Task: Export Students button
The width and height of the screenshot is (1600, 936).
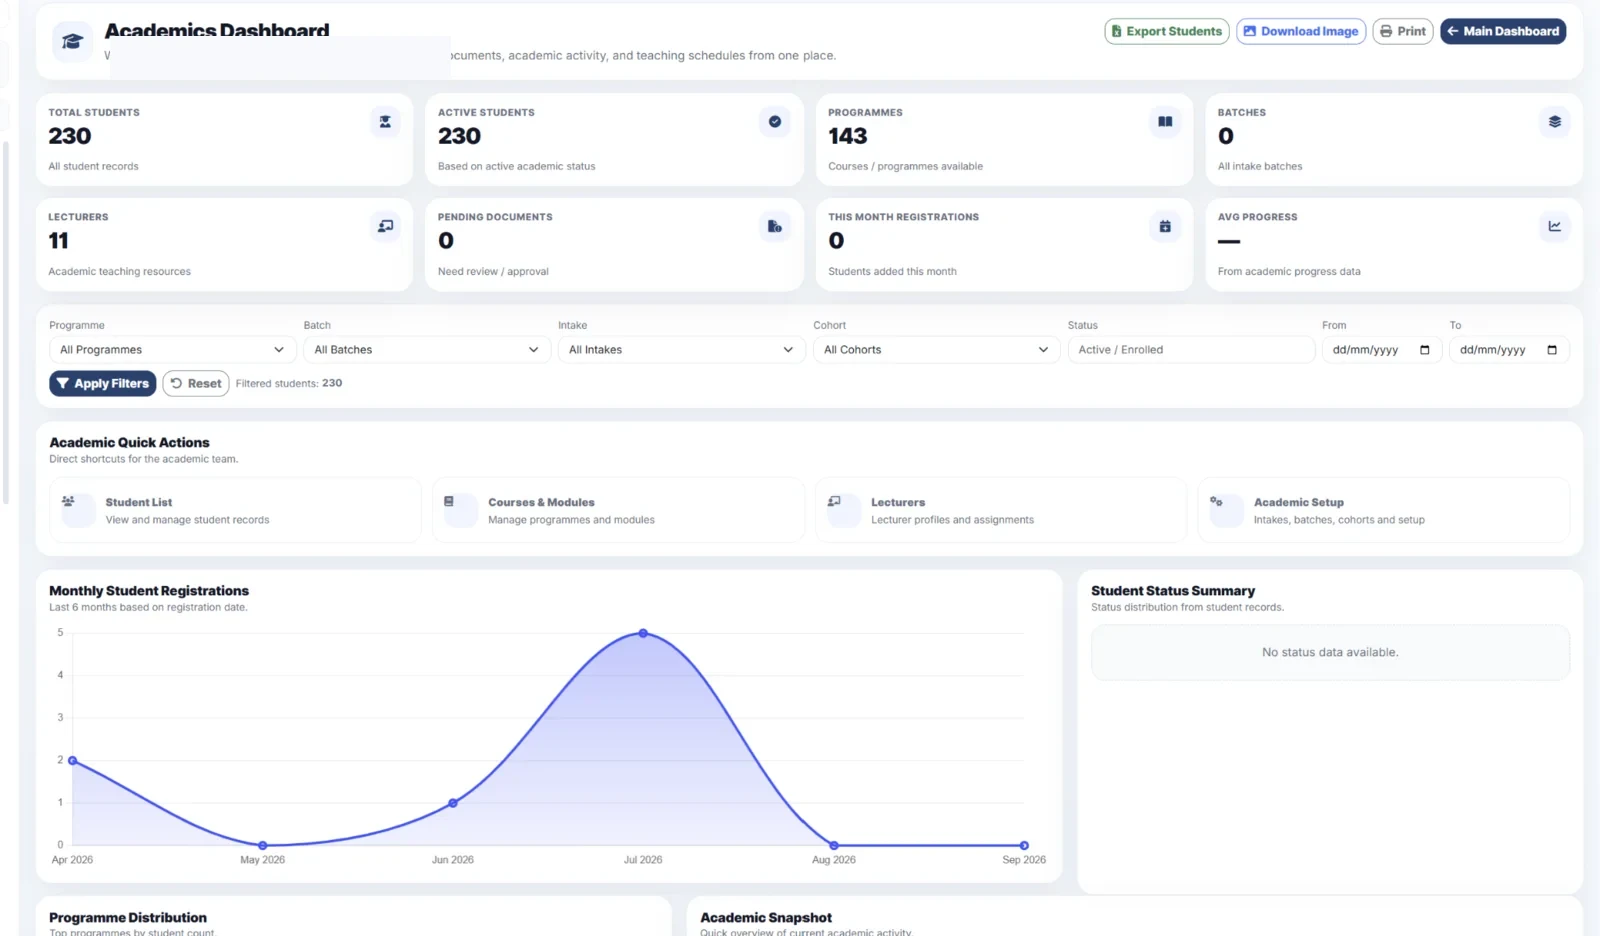Action: tap(1167, 31)
